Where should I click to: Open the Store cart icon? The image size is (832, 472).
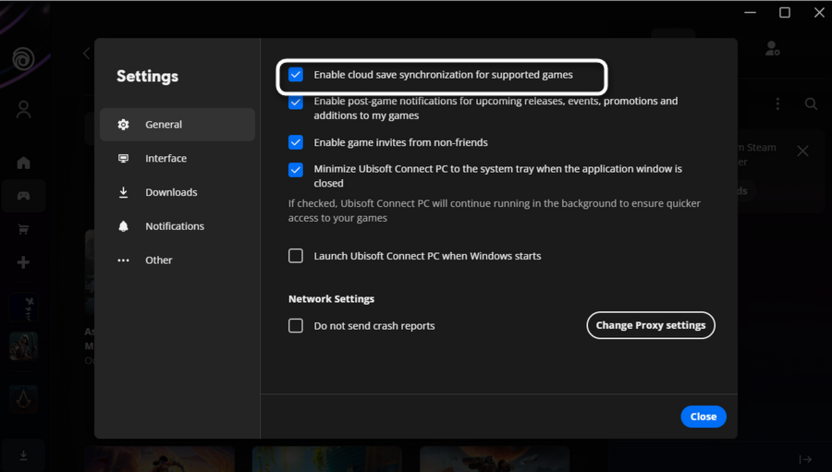pos(23,229)
